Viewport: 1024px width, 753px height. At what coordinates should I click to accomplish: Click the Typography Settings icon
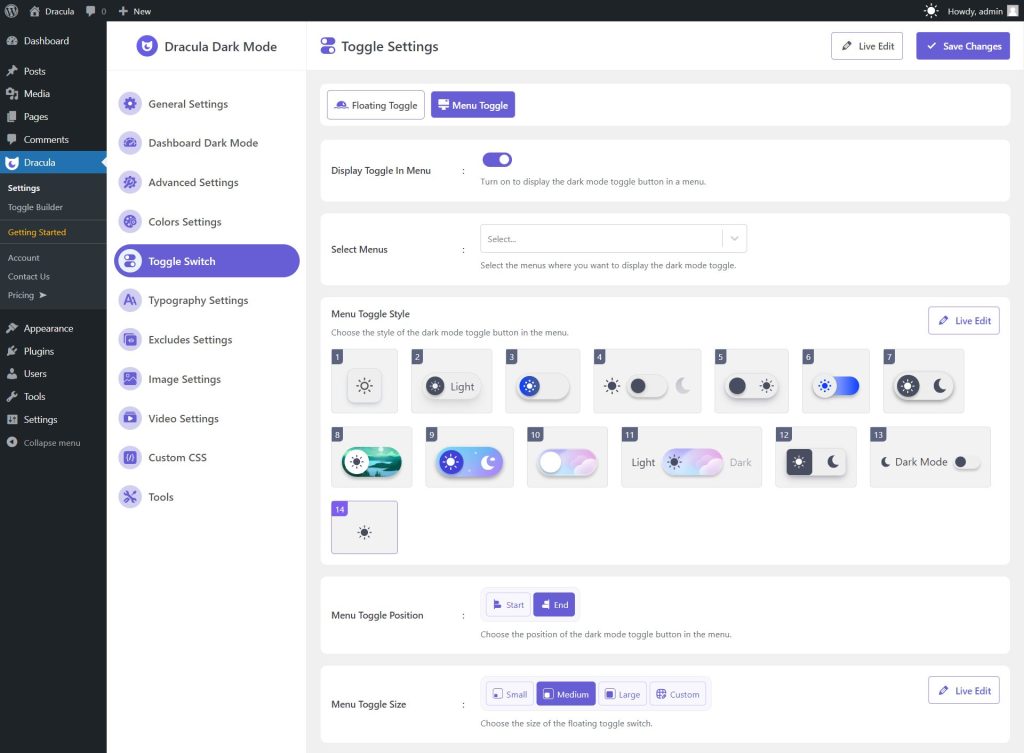130,300
